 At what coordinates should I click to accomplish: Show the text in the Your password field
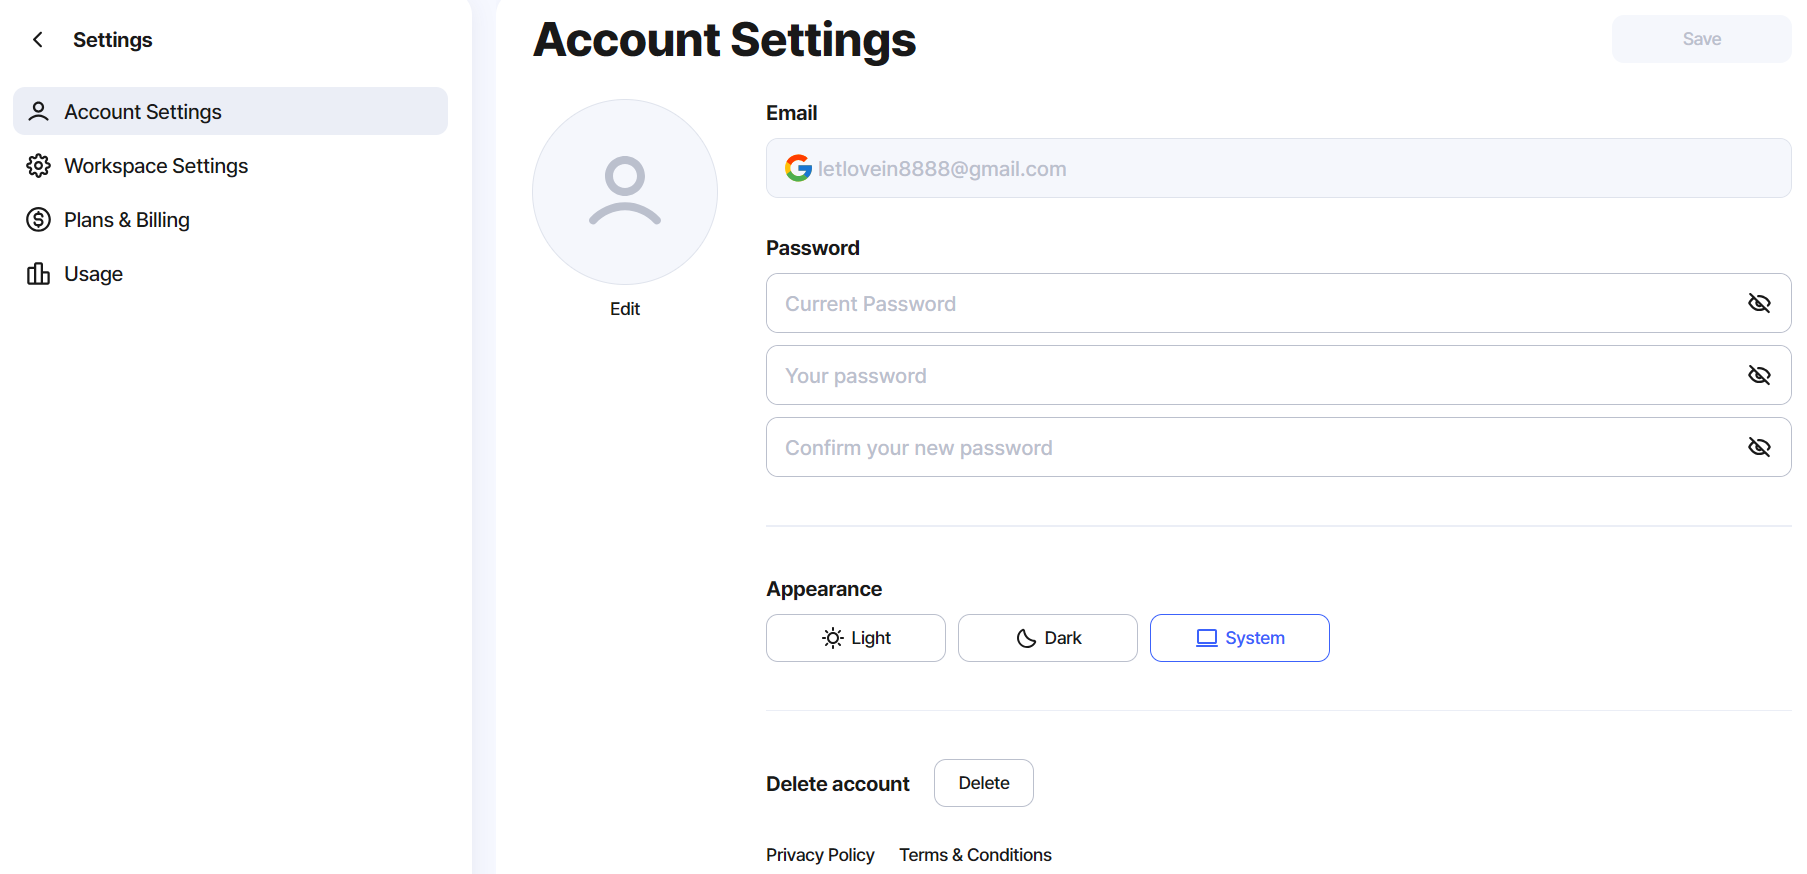click(1759, 375)
